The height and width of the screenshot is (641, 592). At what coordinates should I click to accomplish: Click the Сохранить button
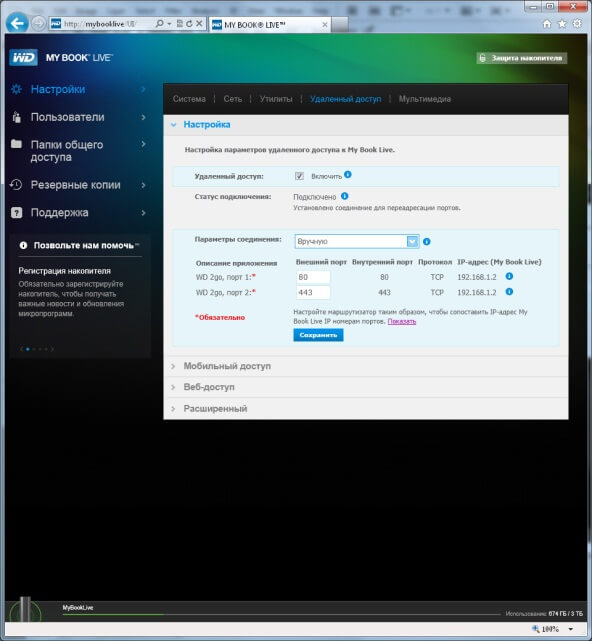[x=318, y=335]
